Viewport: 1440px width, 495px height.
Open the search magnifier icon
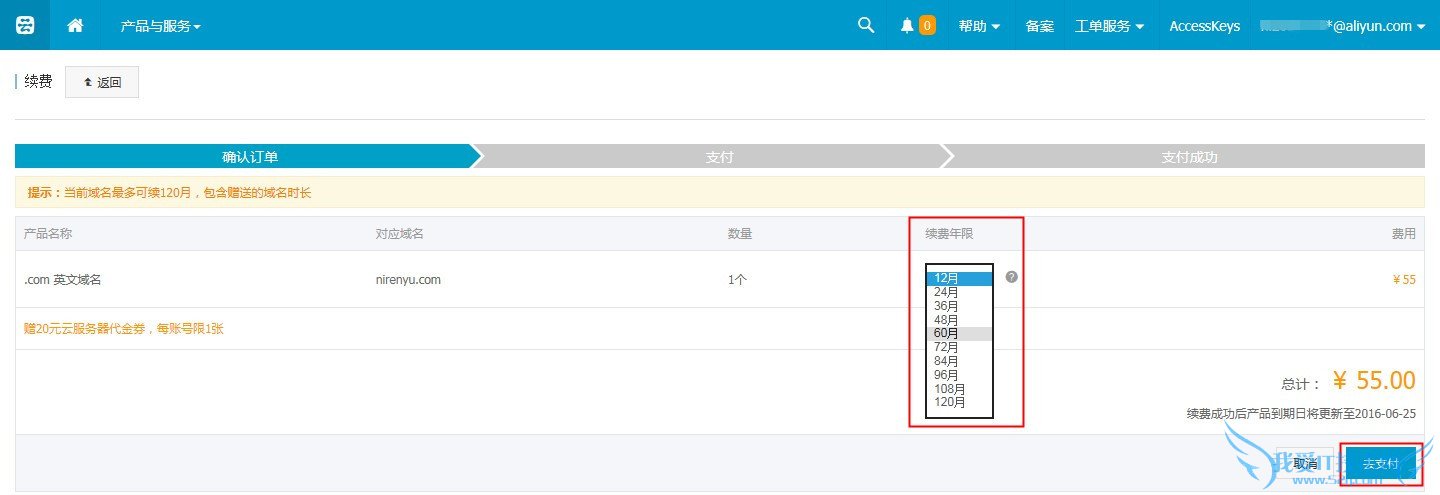(x=866, y=25)
